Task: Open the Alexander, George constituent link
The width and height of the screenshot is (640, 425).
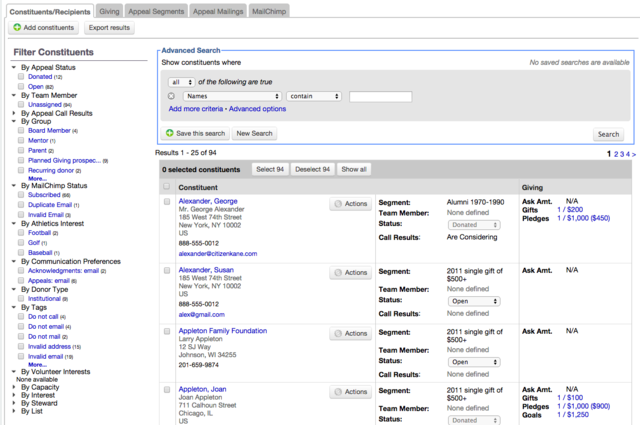Action: pos(208,201)
